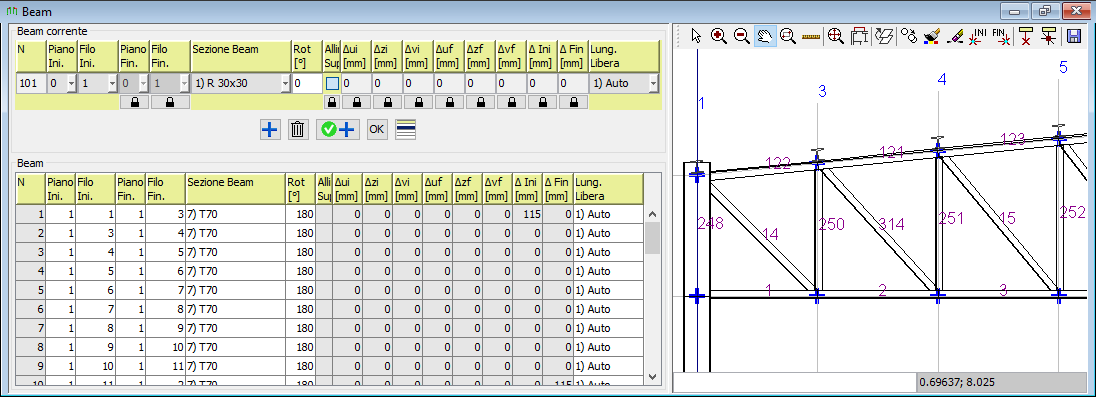The image size is (1096, 397).
Task: Toggle the Allin Sup checkbox
Action: tap(332, 83)
